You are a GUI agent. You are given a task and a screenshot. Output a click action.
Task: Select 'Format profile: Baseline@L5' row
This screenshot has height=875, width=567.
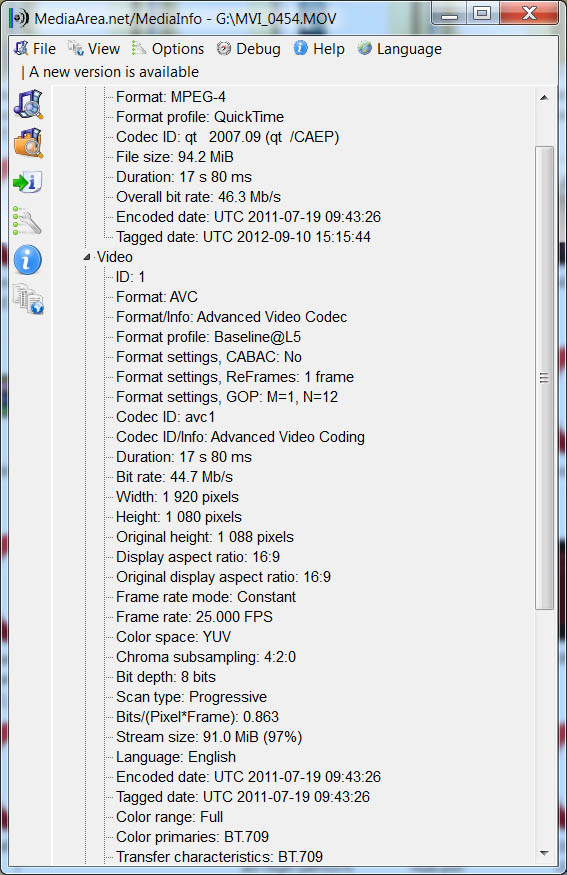point(208,337)
